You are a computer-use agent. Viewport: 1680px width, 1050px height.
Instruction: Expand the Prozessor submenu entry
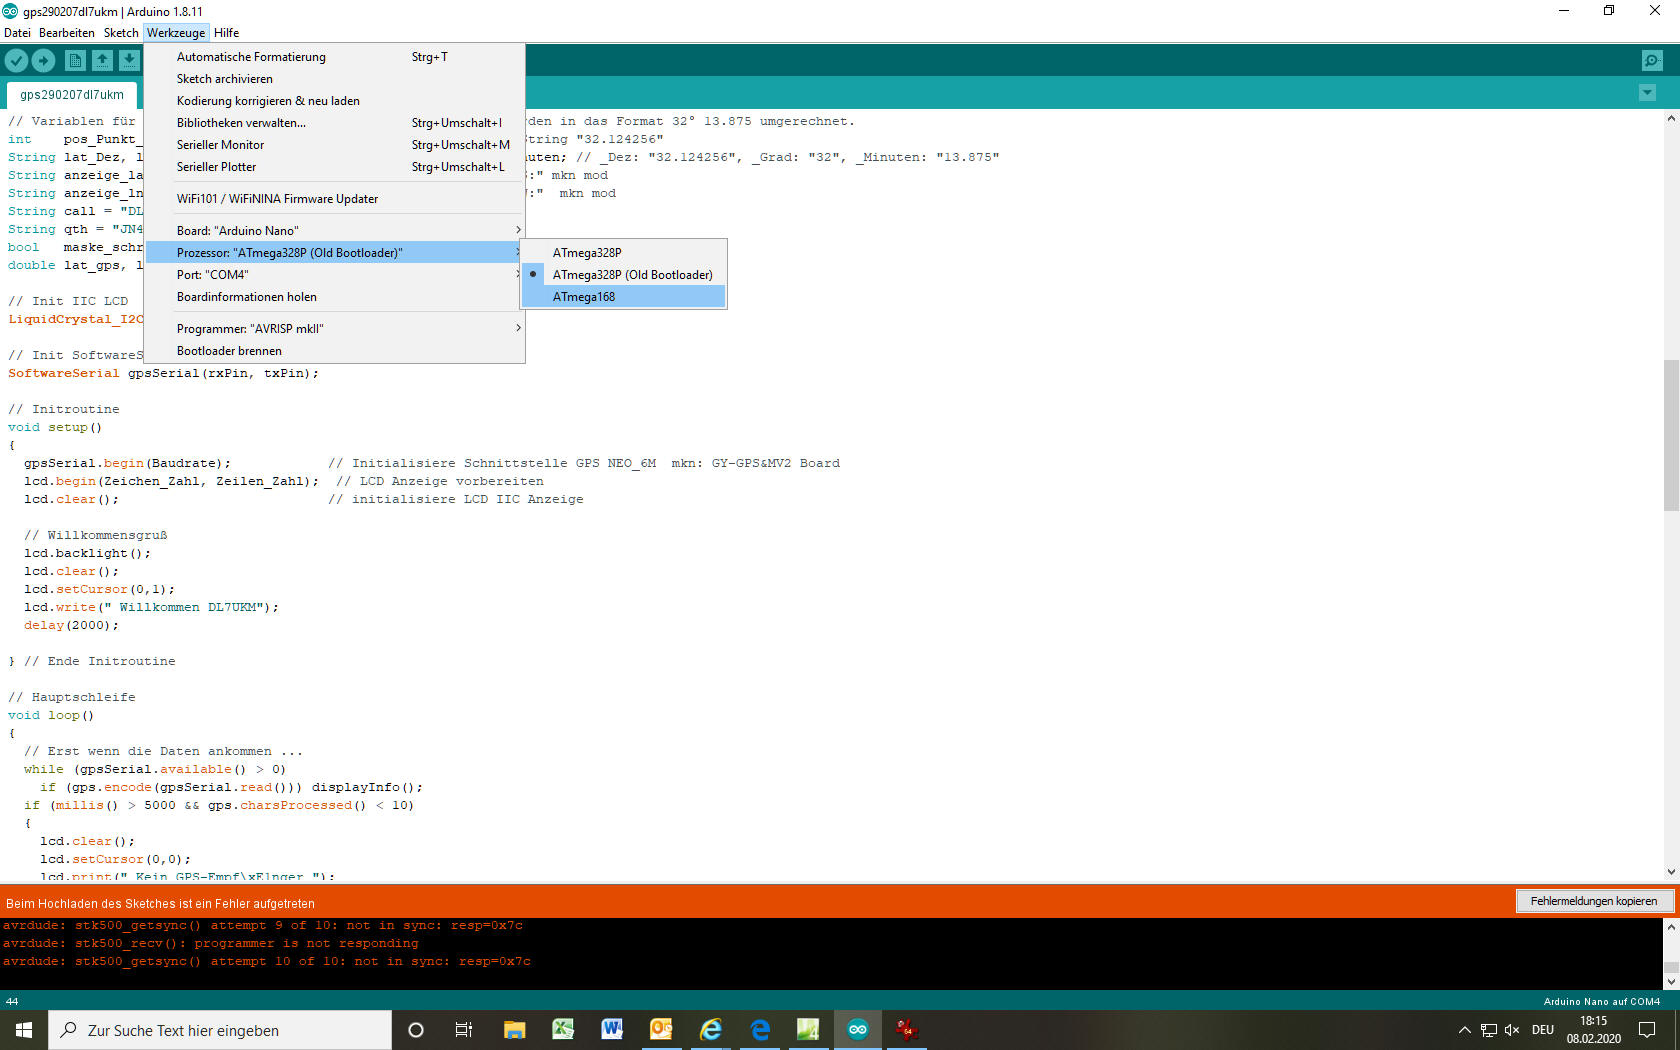(334, 253)
